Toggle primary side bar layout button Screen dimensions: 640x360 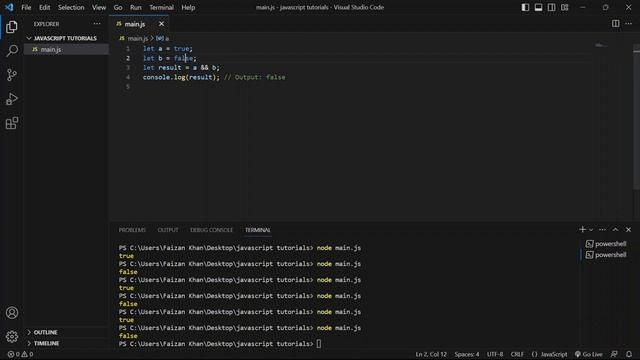click(x=525, y=7)
